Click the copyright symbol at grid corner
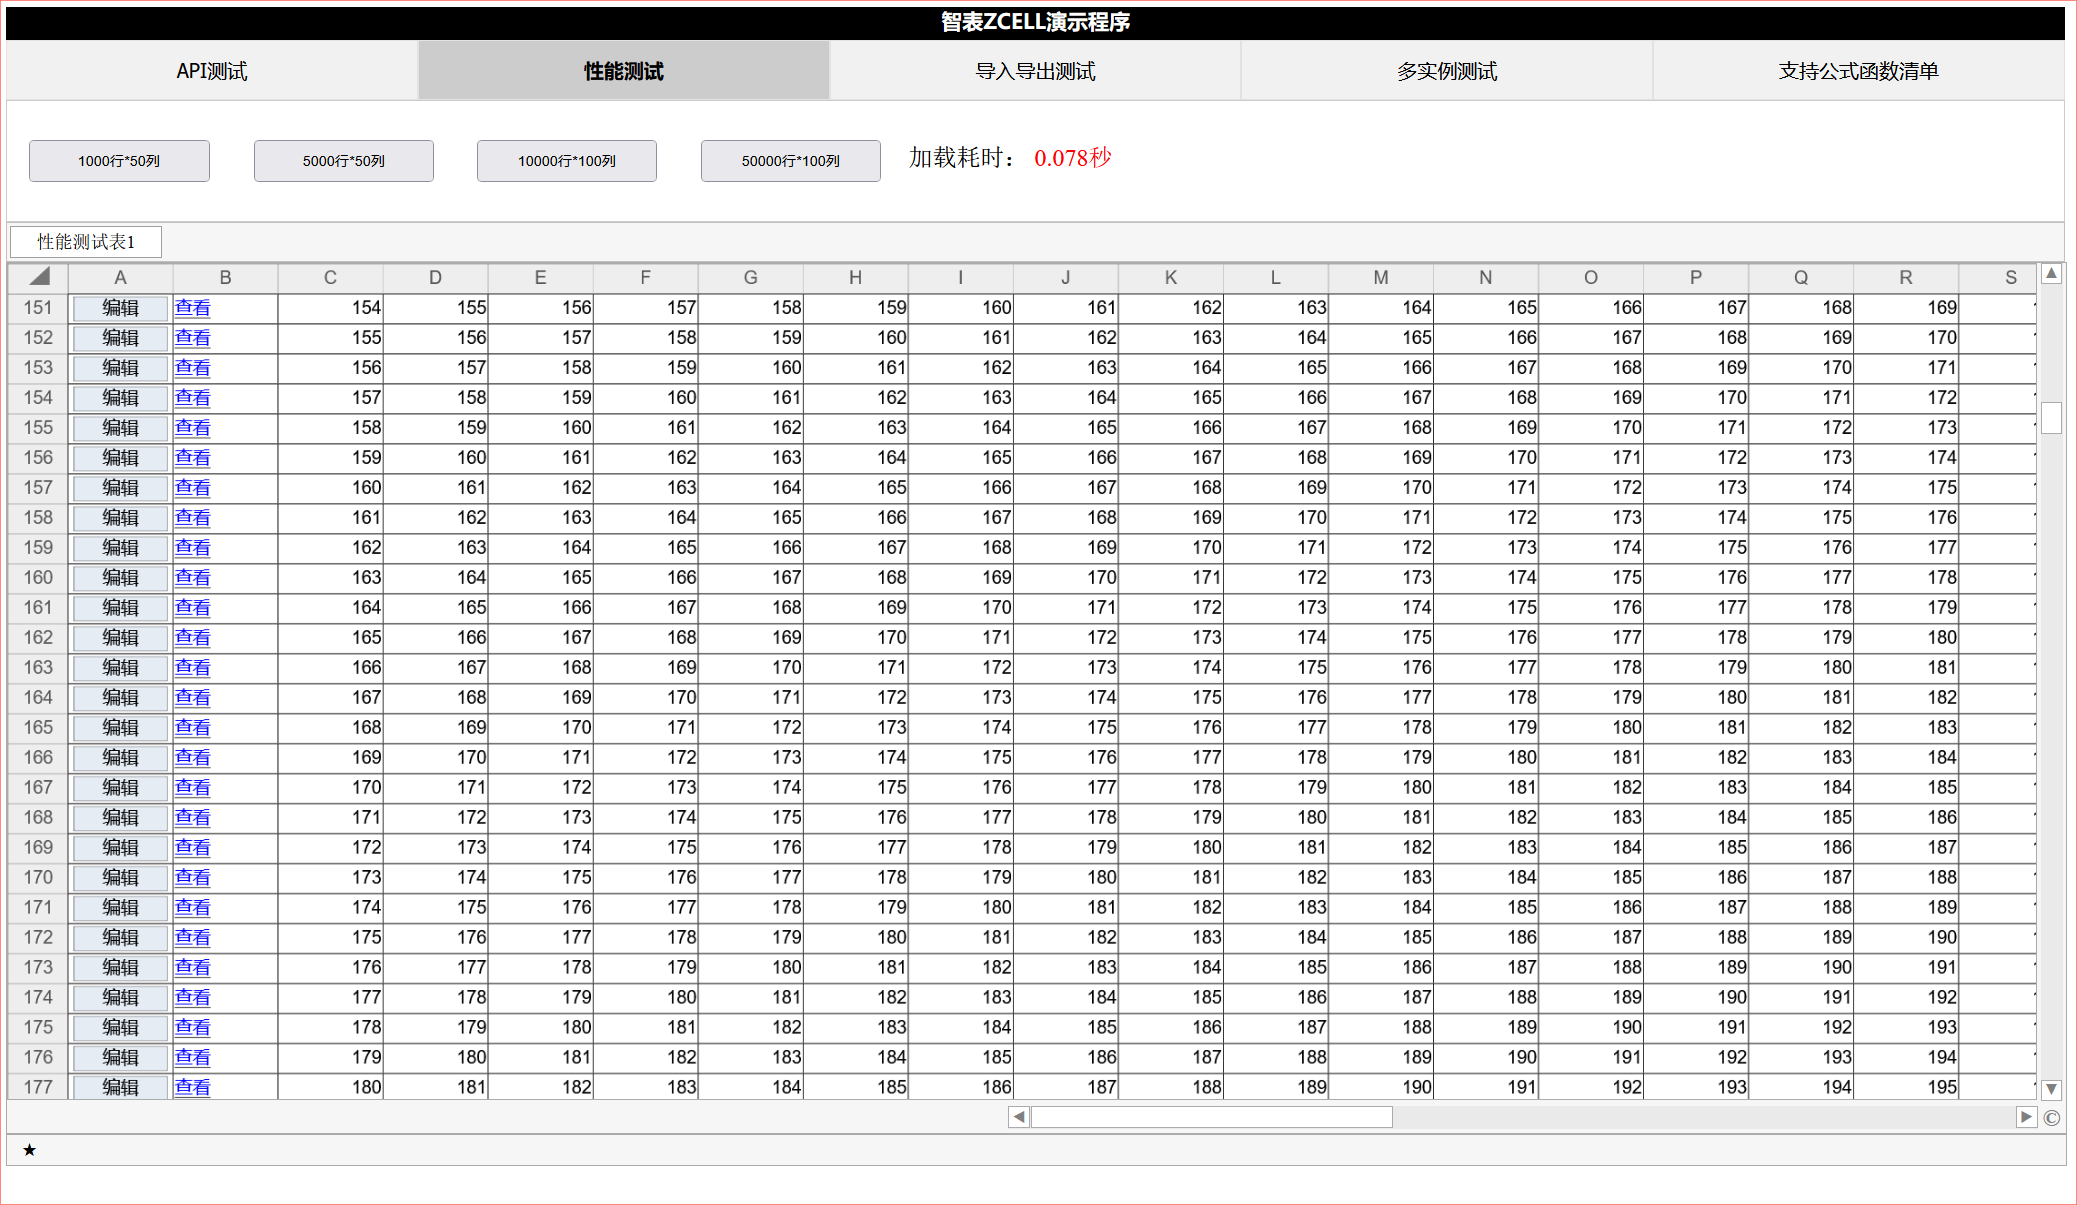 pos(2052,1118)
